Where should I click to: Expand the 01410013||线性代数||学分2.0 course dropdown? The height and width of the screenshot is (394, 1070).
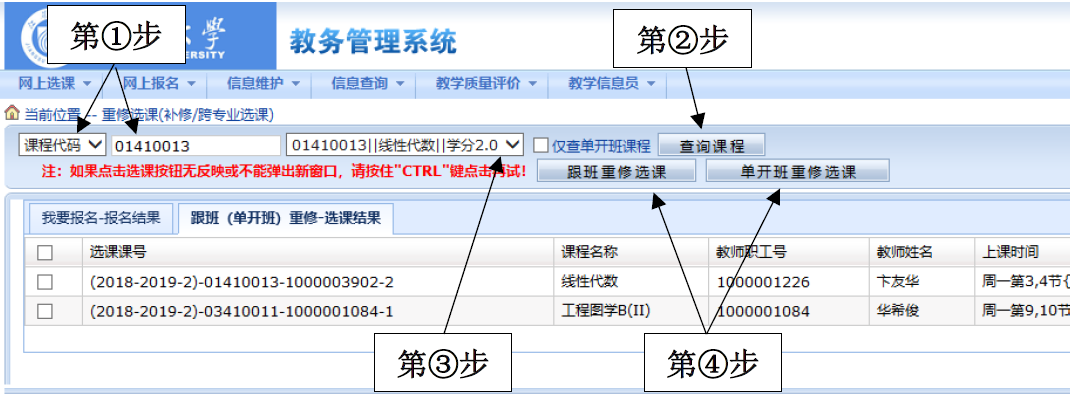405,145
